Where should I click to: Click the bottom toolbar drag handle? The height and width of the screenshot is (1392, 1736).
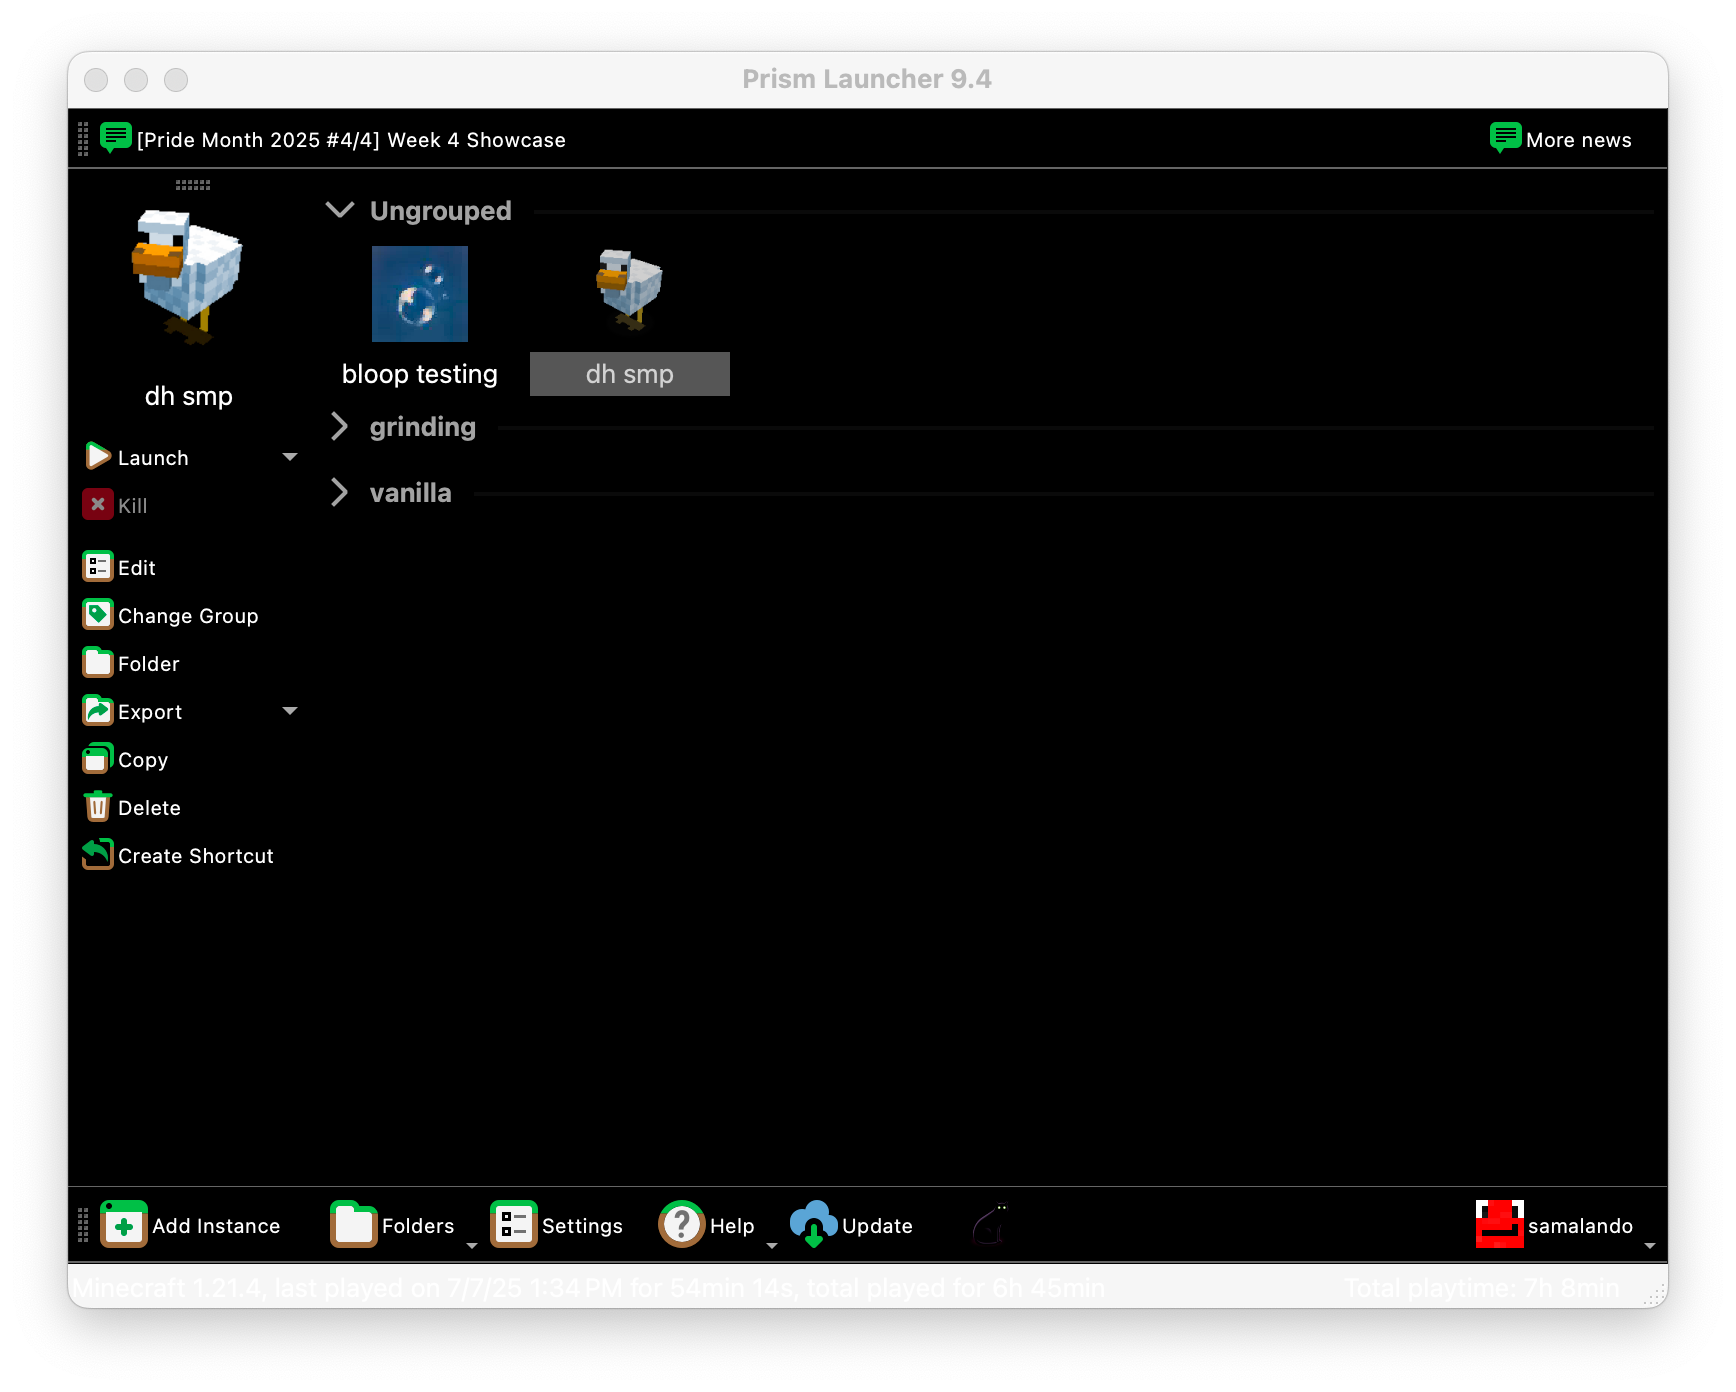point(83,1224)
